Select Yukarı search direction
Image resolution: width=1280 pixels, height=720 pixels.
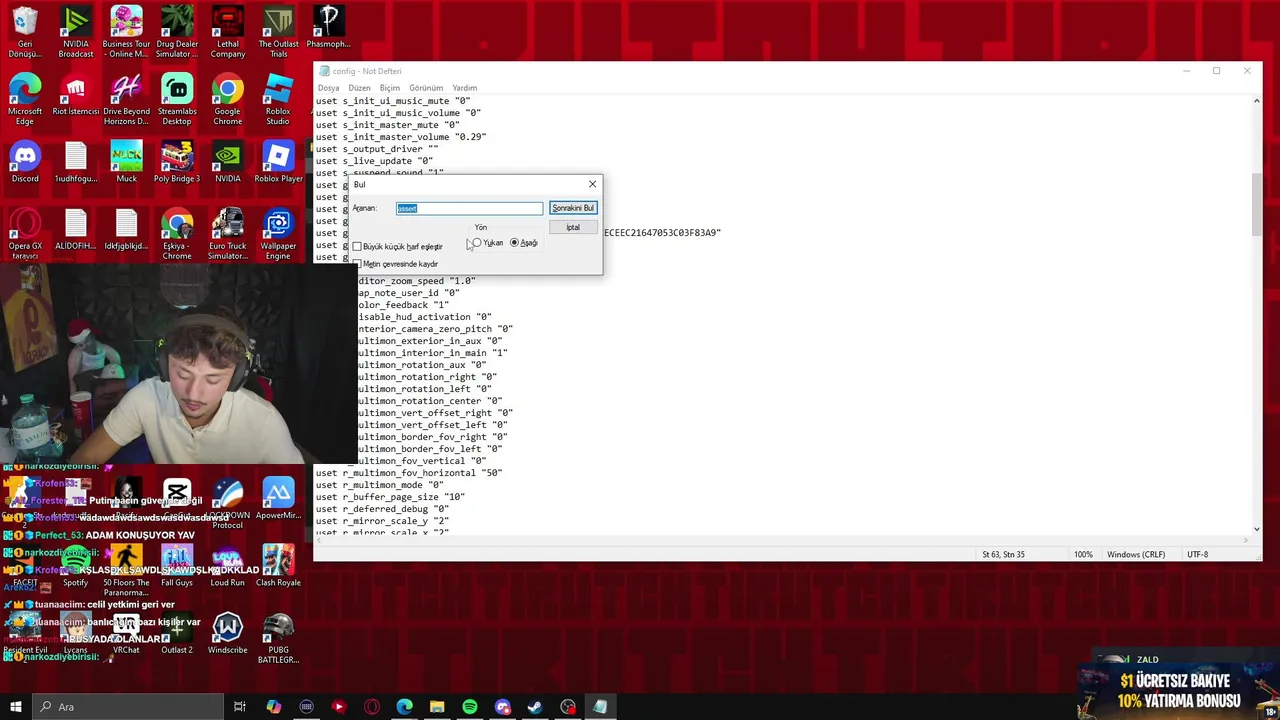pos(477,243)
